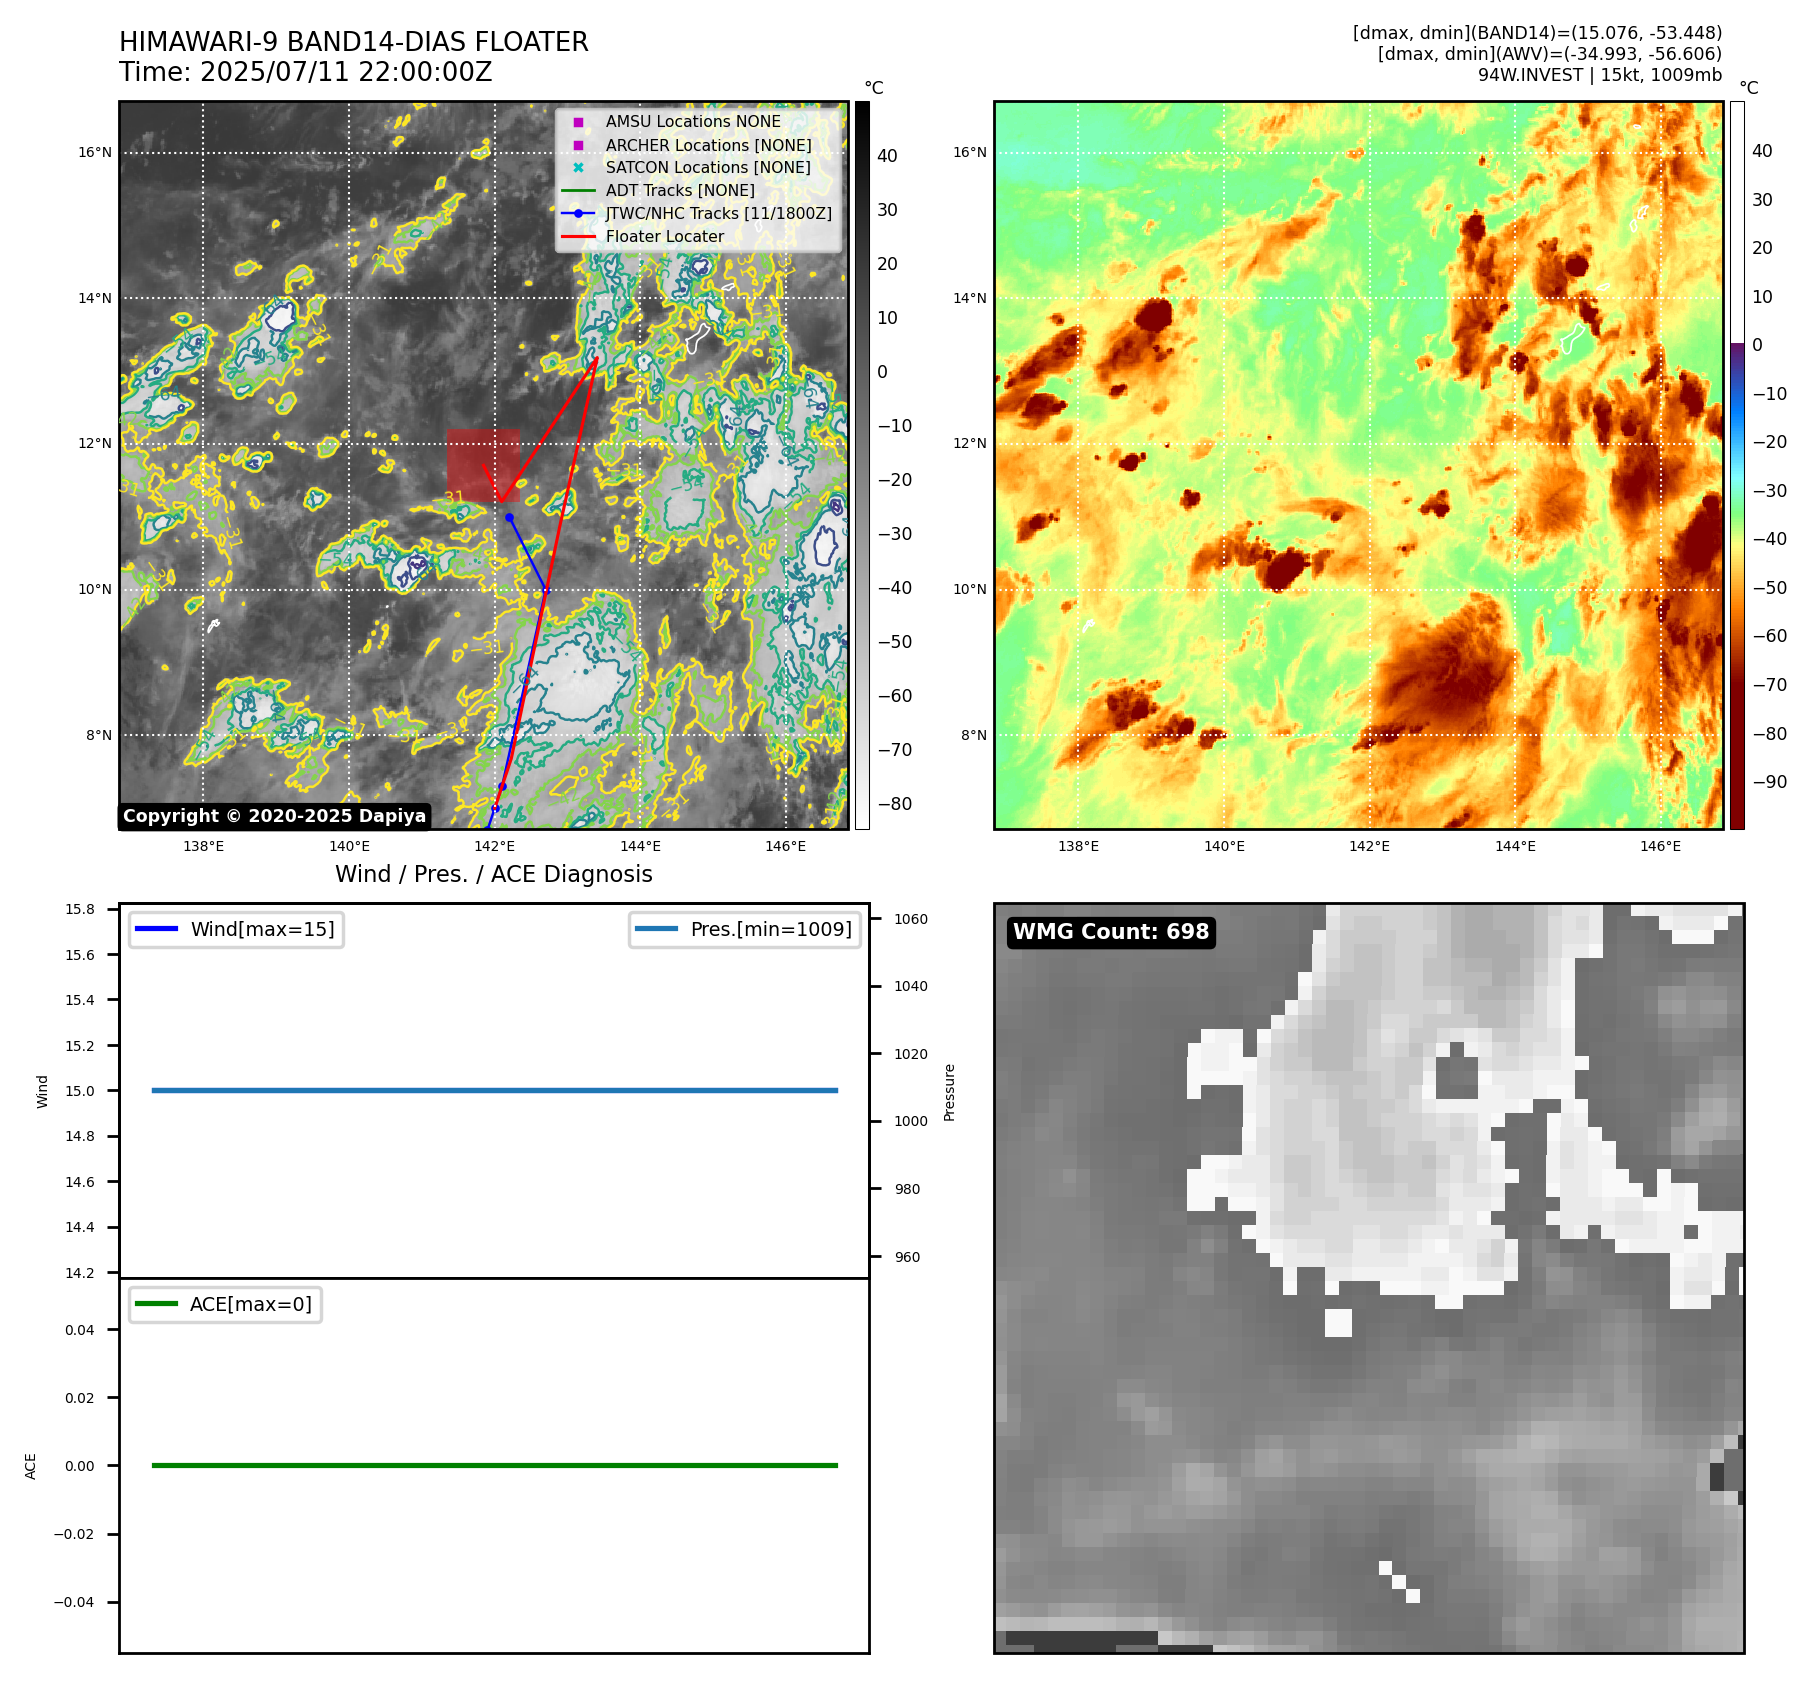
Task: Click the vertical ACE axis label
Action: click(31, 1466)
